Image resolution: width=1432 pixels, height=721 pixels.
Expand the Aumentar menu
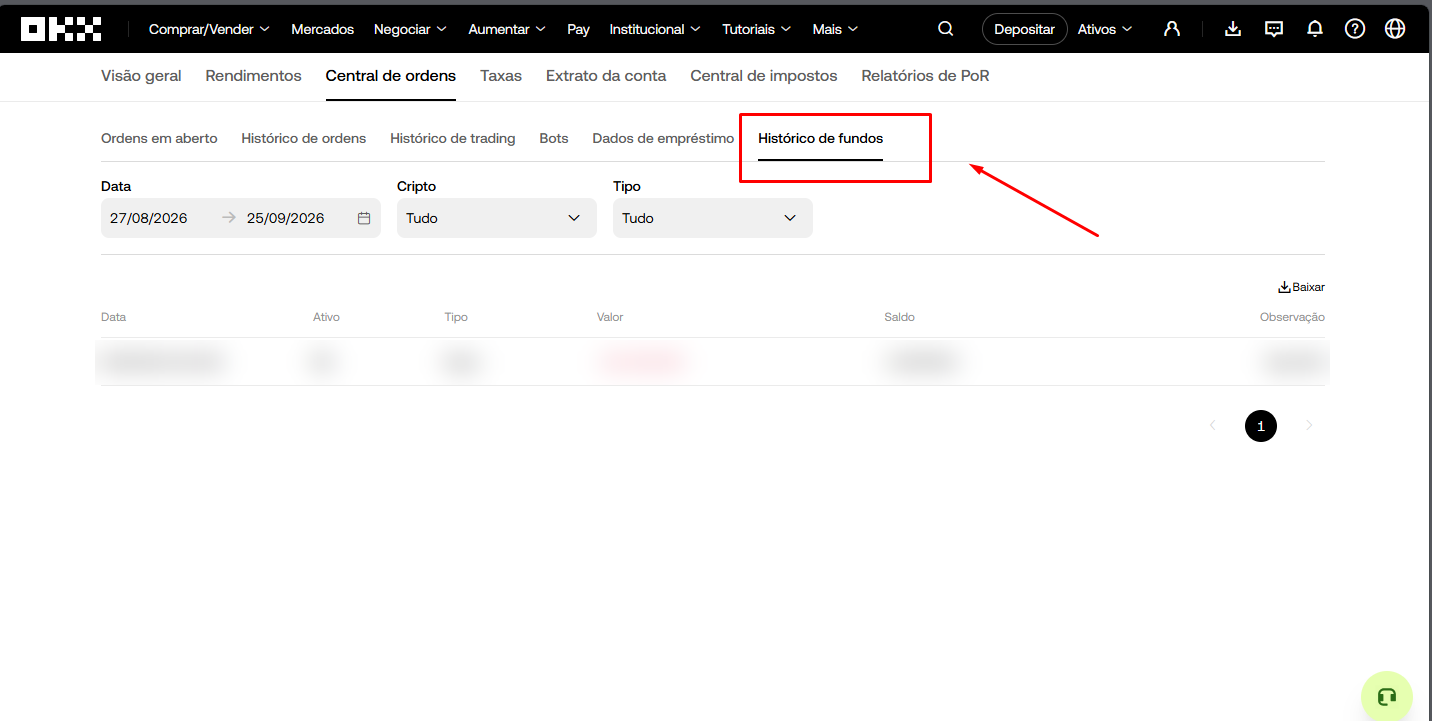click(507, 29)
